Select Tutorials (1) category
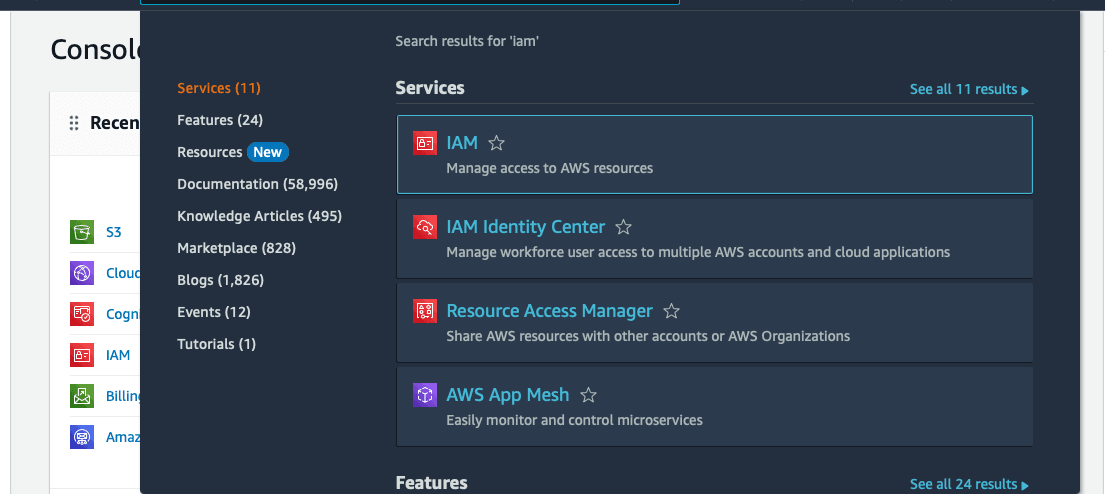This screenshot has height=494, width=1105. point(216,345)
